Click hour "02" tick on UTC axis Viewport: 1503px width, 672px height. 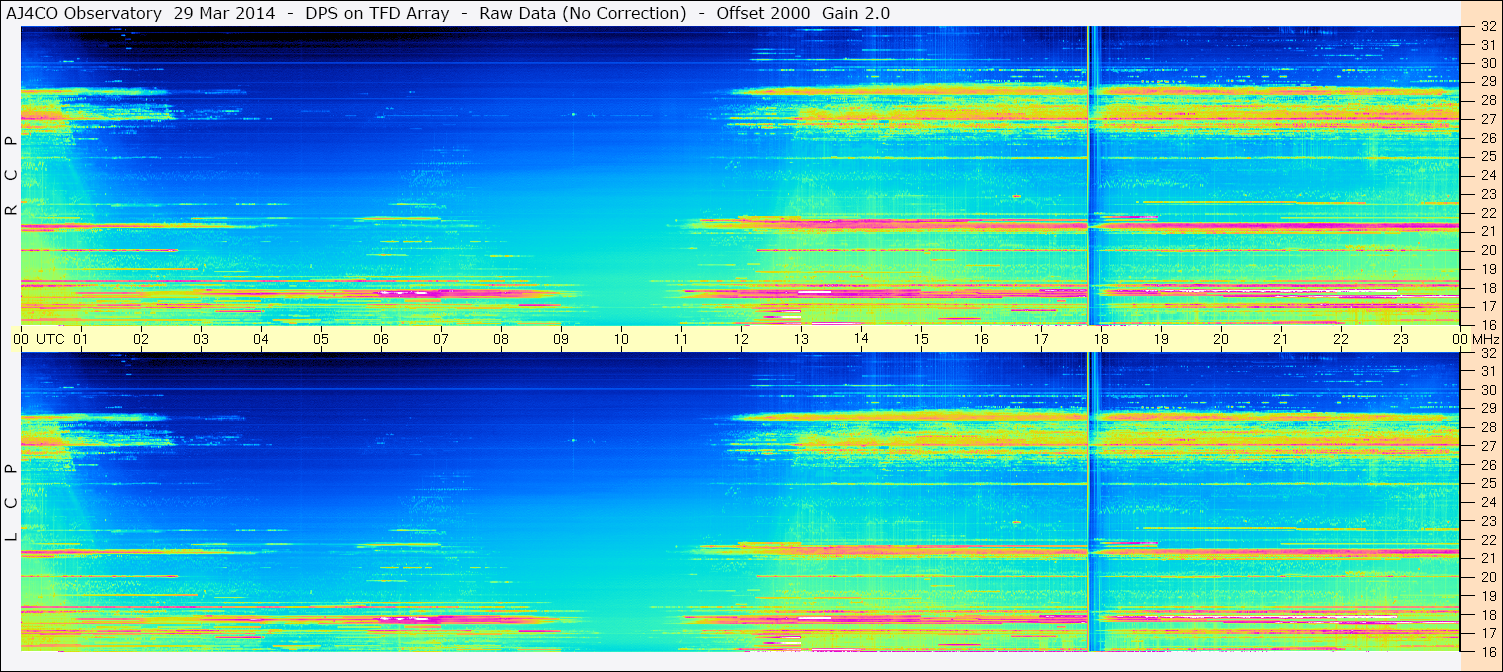pos(141,339)
